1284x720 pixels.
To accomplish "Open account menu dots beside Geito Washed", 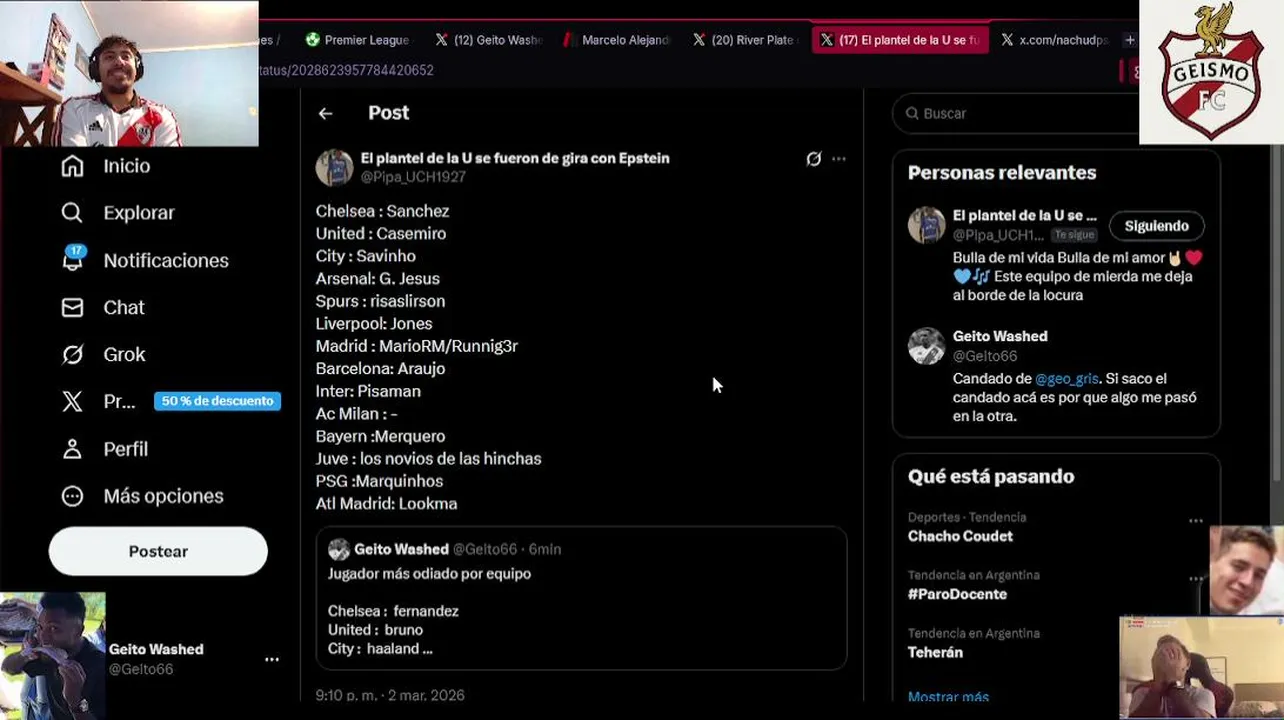I will coord(272,660).
